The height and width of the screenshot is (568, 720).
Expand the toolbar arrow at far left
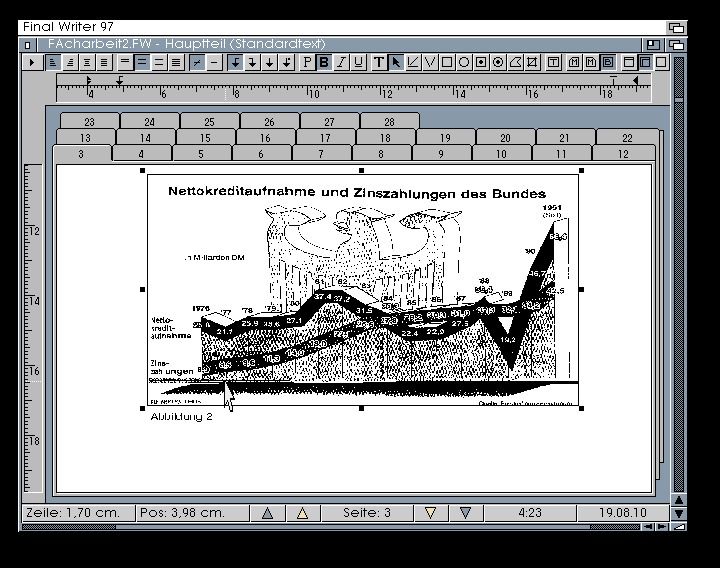(31, 62)
